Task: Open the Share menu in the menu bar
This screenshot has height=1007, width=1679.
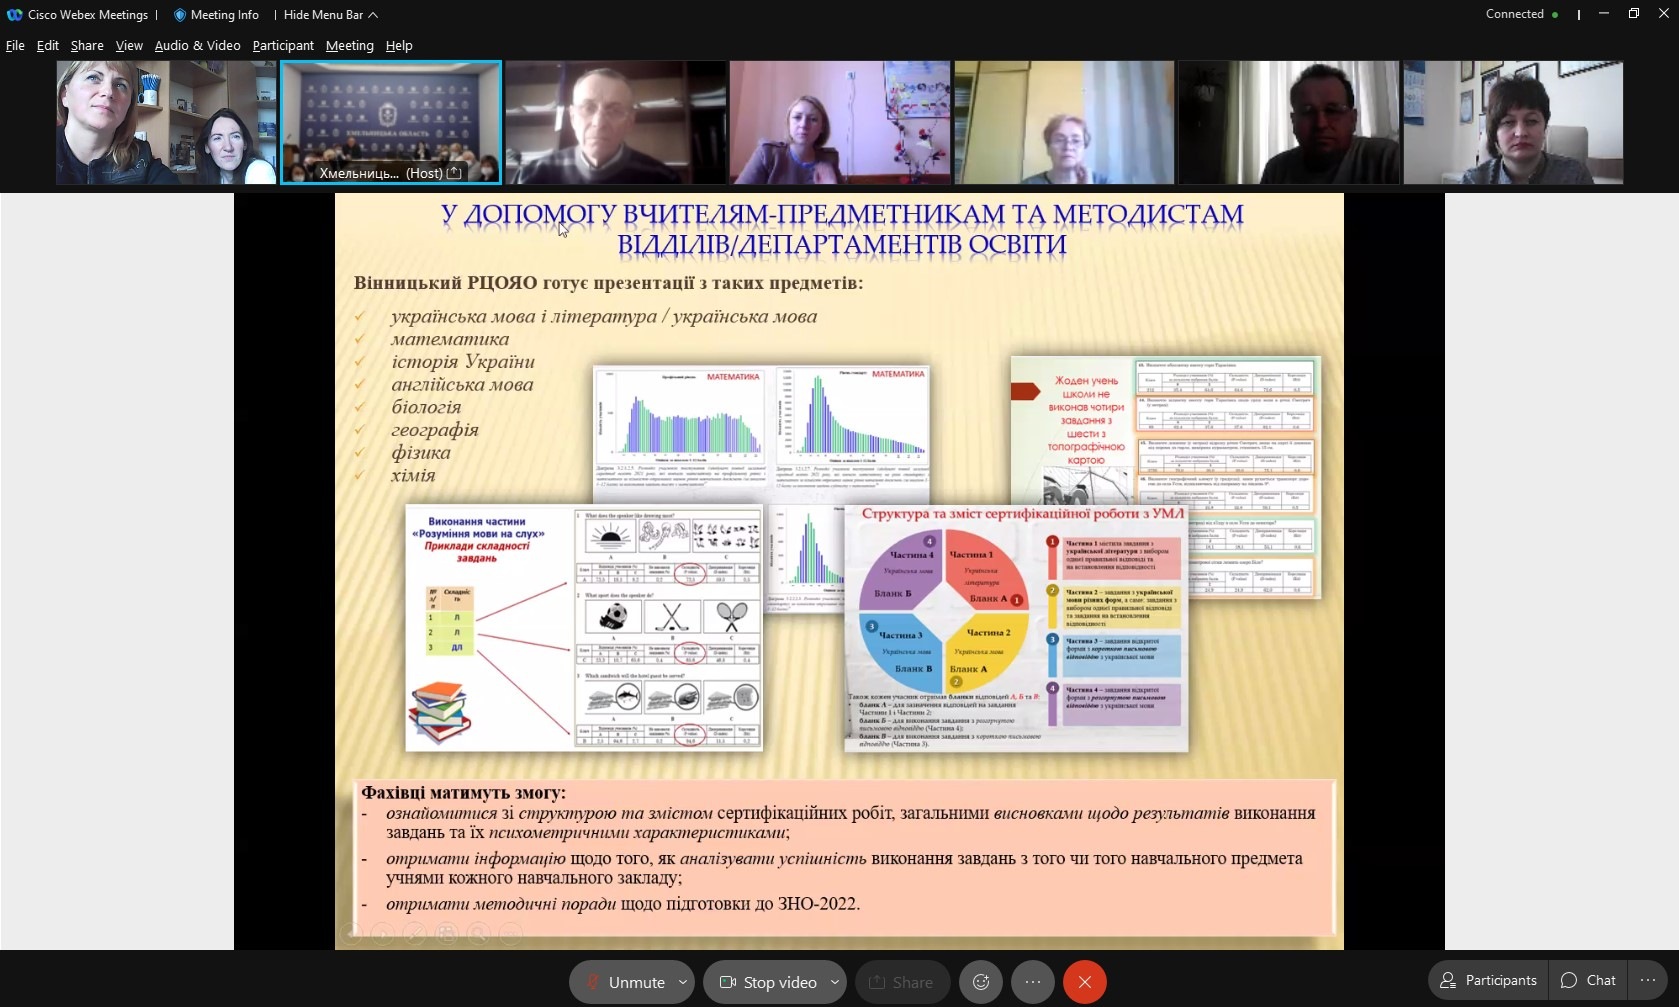Action: 87,45
